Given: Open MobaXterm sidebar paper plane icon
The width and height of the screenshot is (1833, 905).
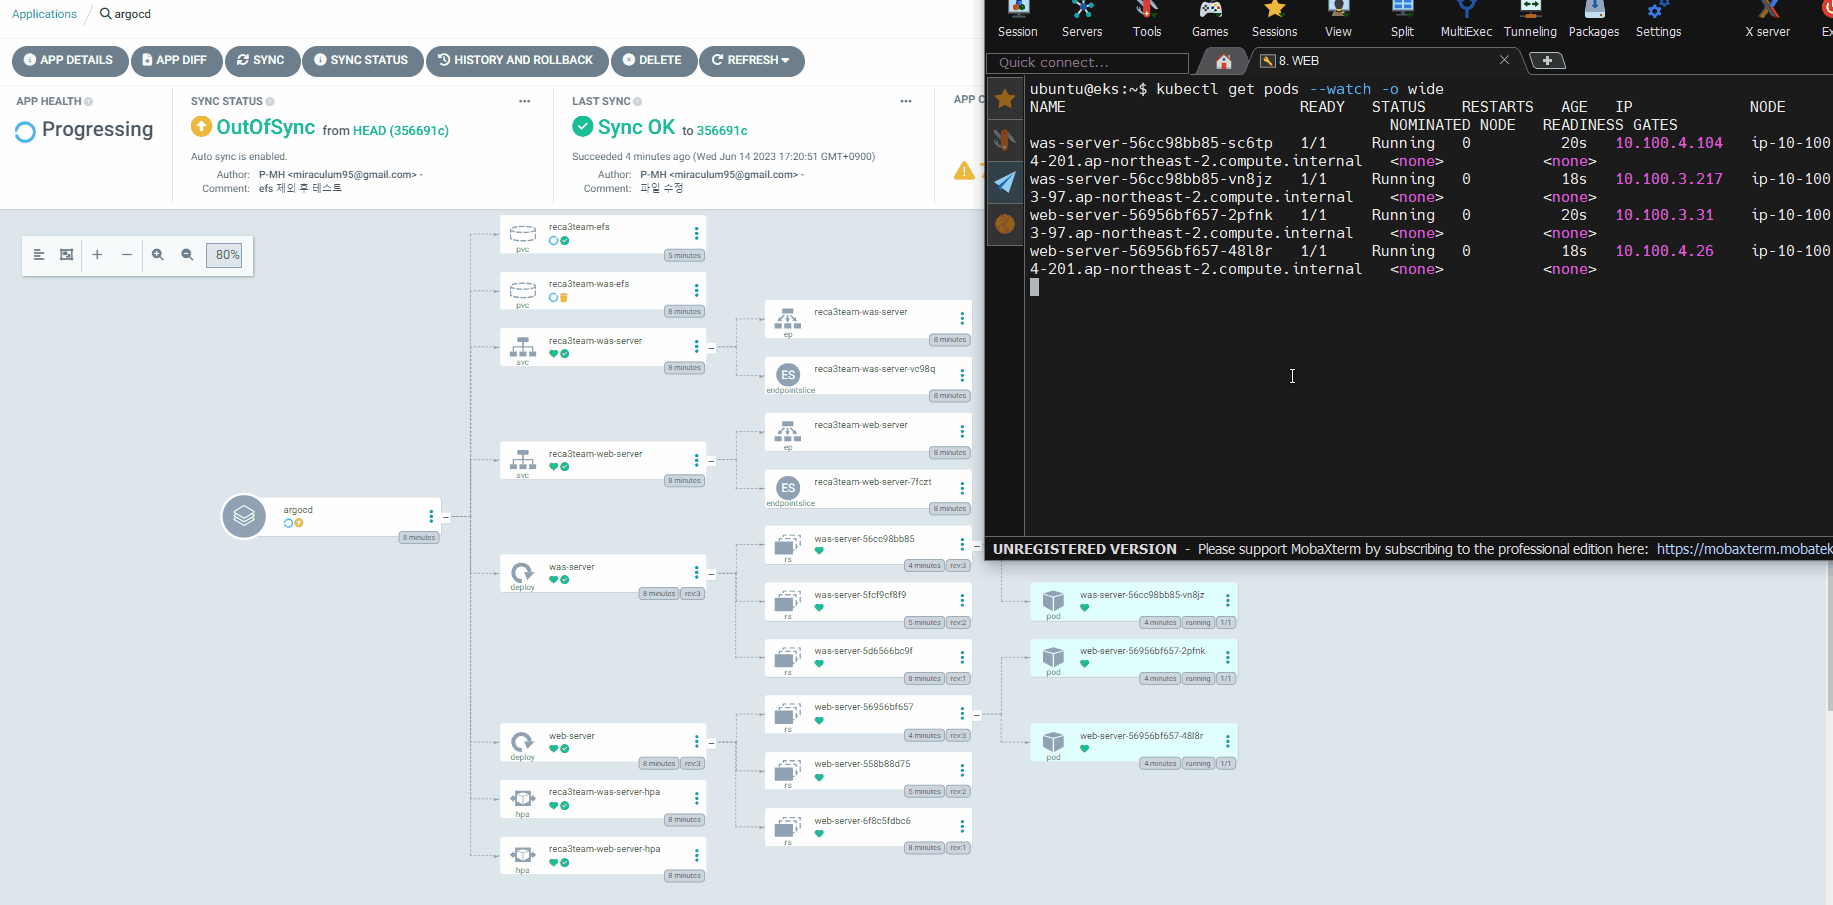Looking at the screenshot, I should [1005, 182].
